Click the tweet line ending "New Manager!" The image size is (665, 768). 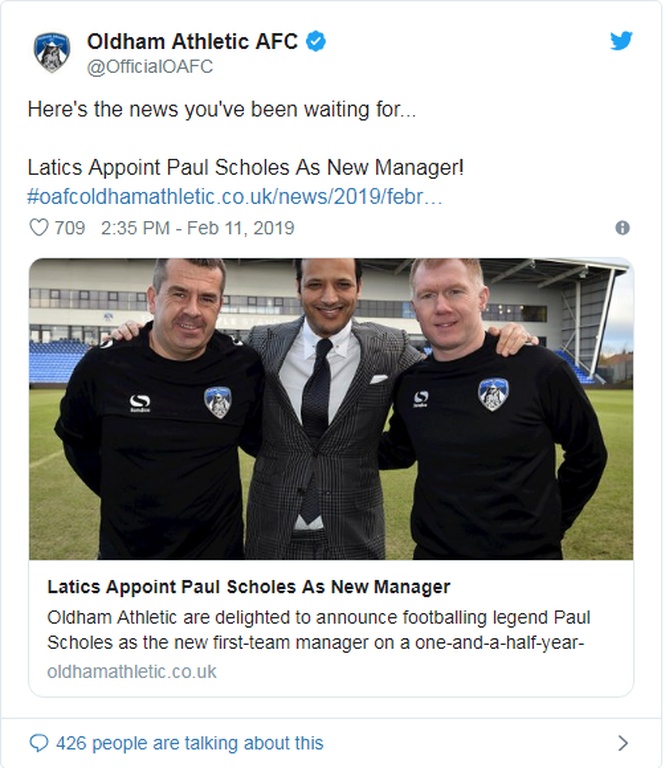245,167
